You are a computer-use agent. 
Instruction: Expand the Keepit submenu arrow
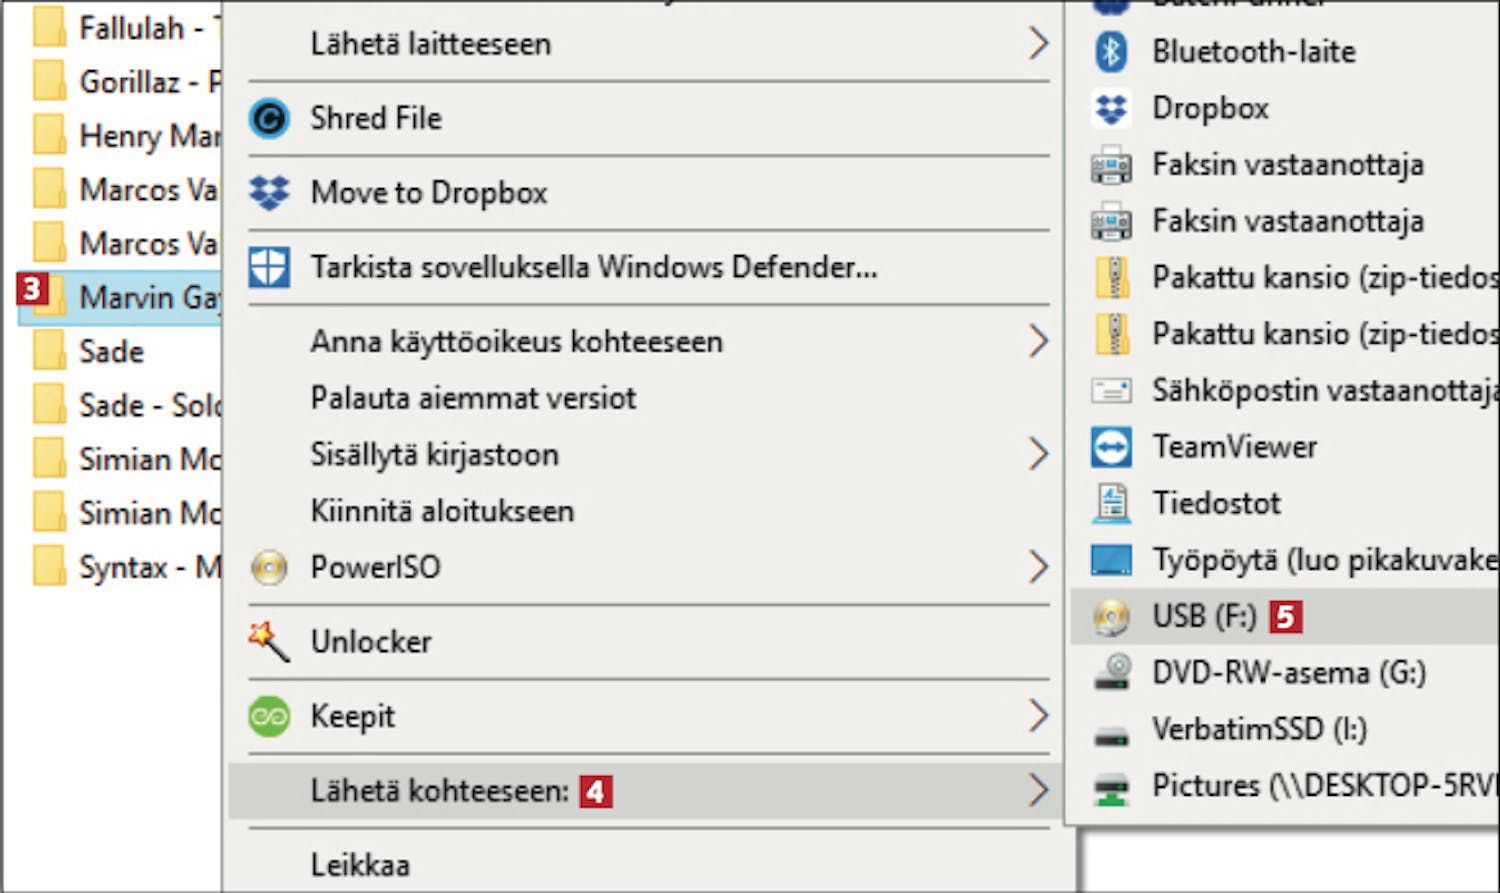(x=1038, y=716)
